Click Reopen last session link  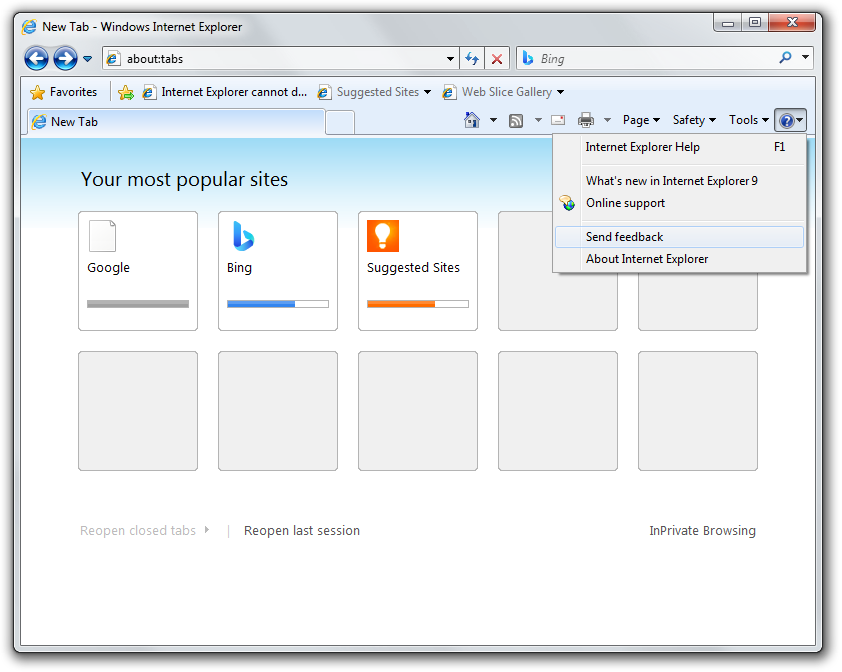302,531
